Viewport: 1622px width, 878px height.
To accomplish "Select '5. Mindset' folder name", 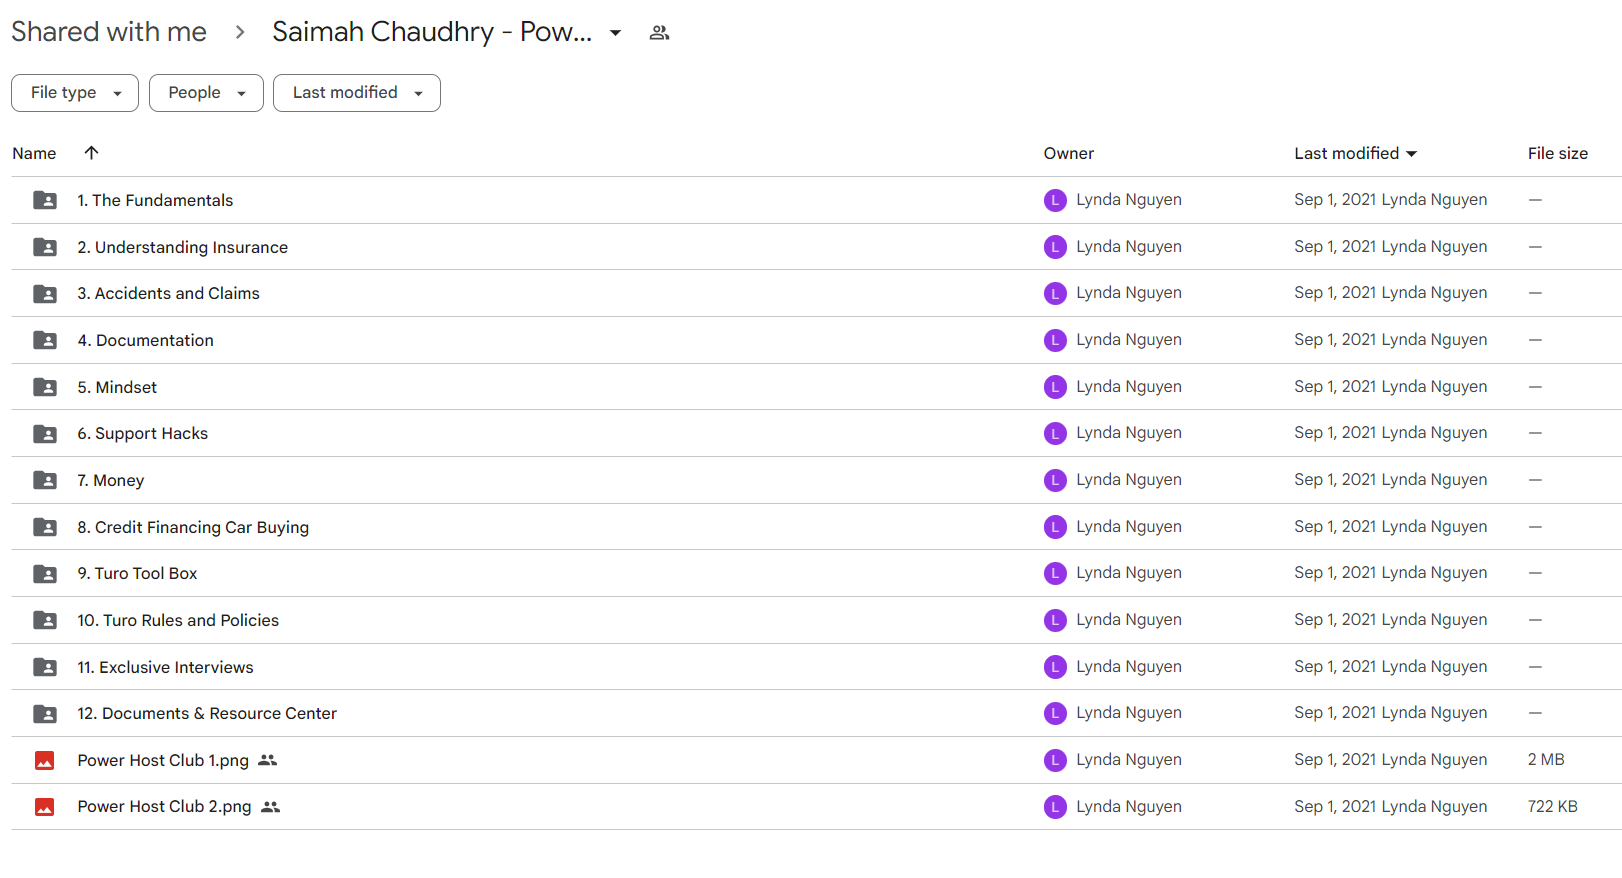I will pos(117,387).
